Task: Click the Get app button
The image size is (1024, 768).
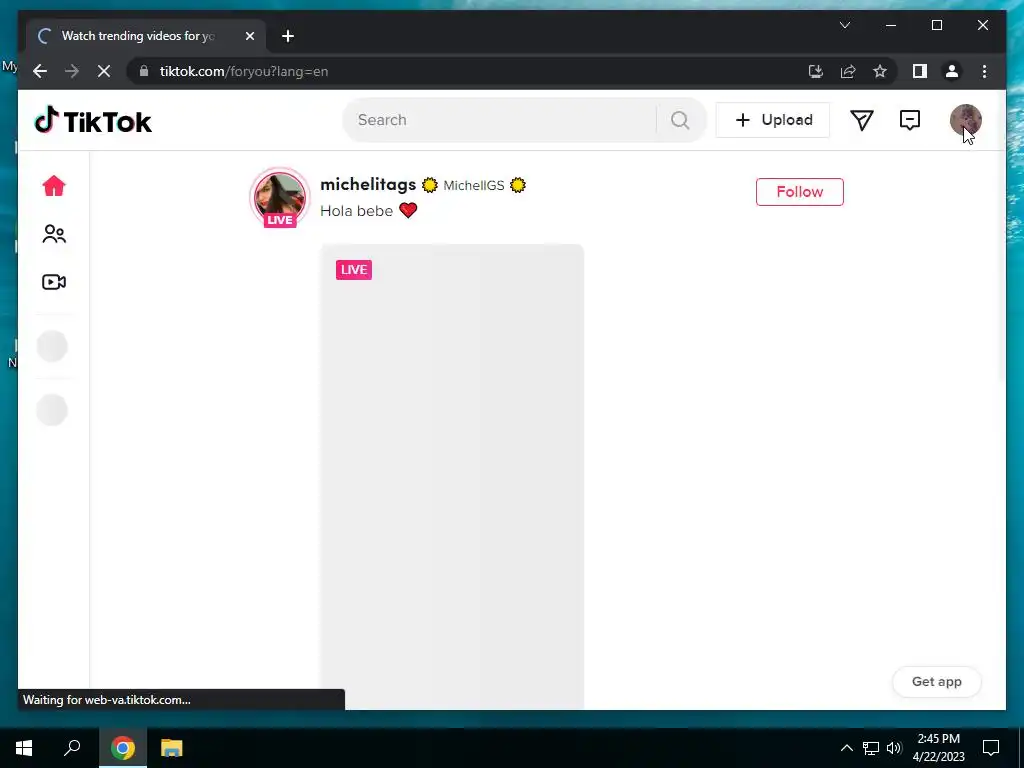Action: coord(936,682)
